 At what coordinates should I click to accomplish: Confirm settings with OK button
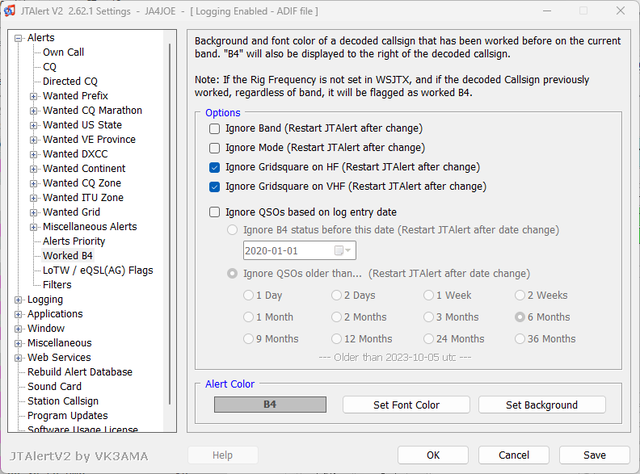(433, 455)
